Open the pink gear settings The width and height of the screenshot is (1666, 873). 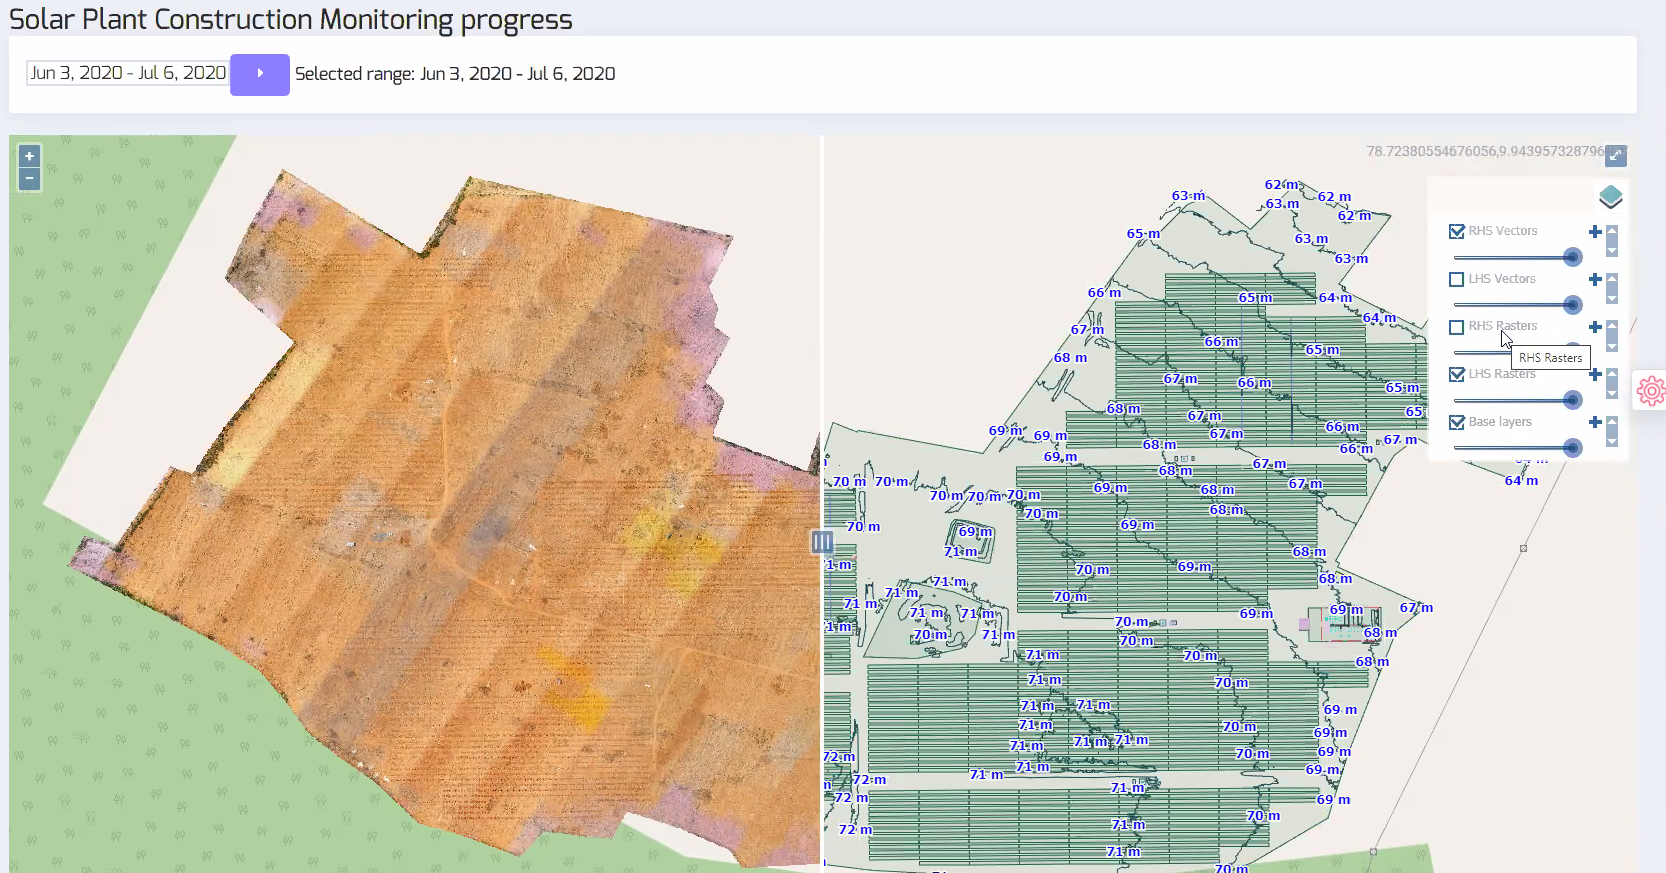point(1651,390)
